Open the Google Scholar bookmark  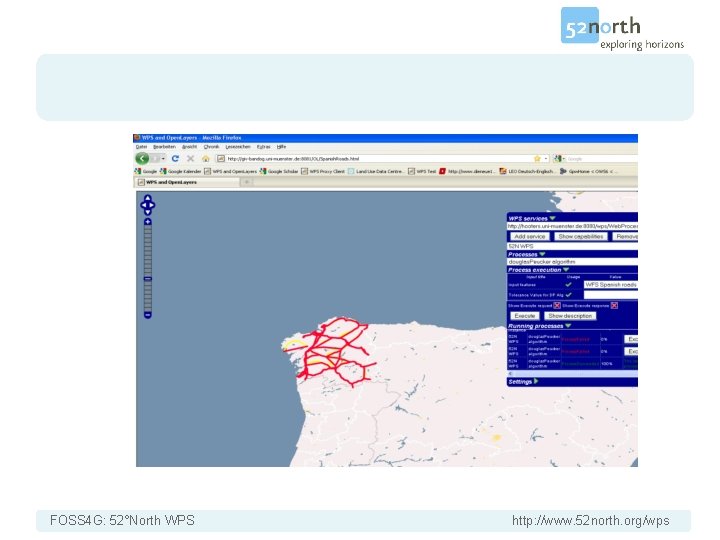click(279, 171)
